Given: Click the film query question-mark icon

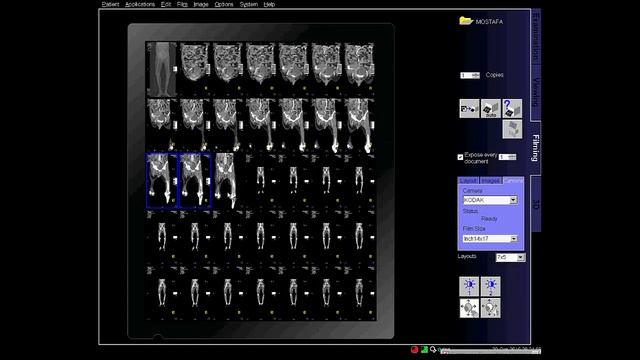Looking at the screenshot, I should (x=512, y=108).
